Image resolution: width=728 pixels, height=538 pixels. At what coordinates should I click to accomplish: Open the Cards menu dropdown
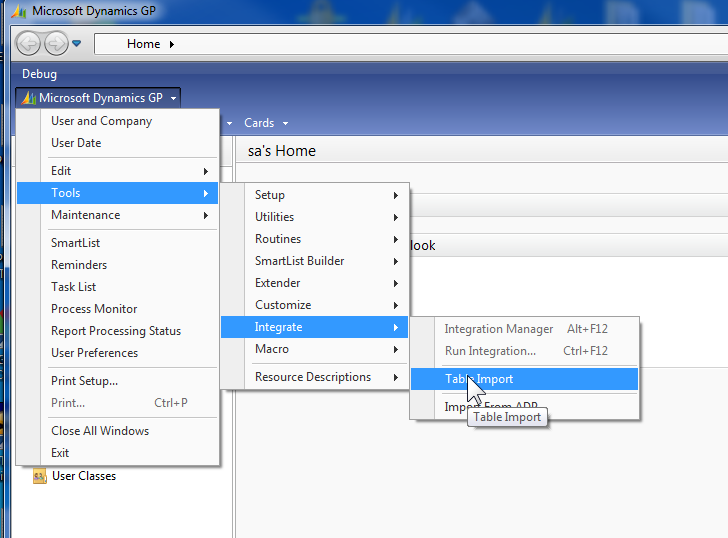[x=266, y=123]
